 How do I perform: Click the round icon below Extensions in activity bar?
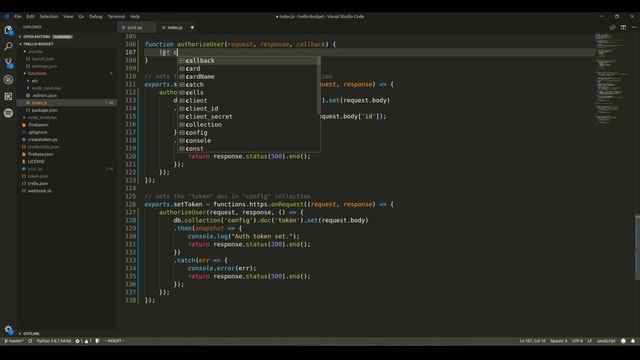tap(8, 113)
